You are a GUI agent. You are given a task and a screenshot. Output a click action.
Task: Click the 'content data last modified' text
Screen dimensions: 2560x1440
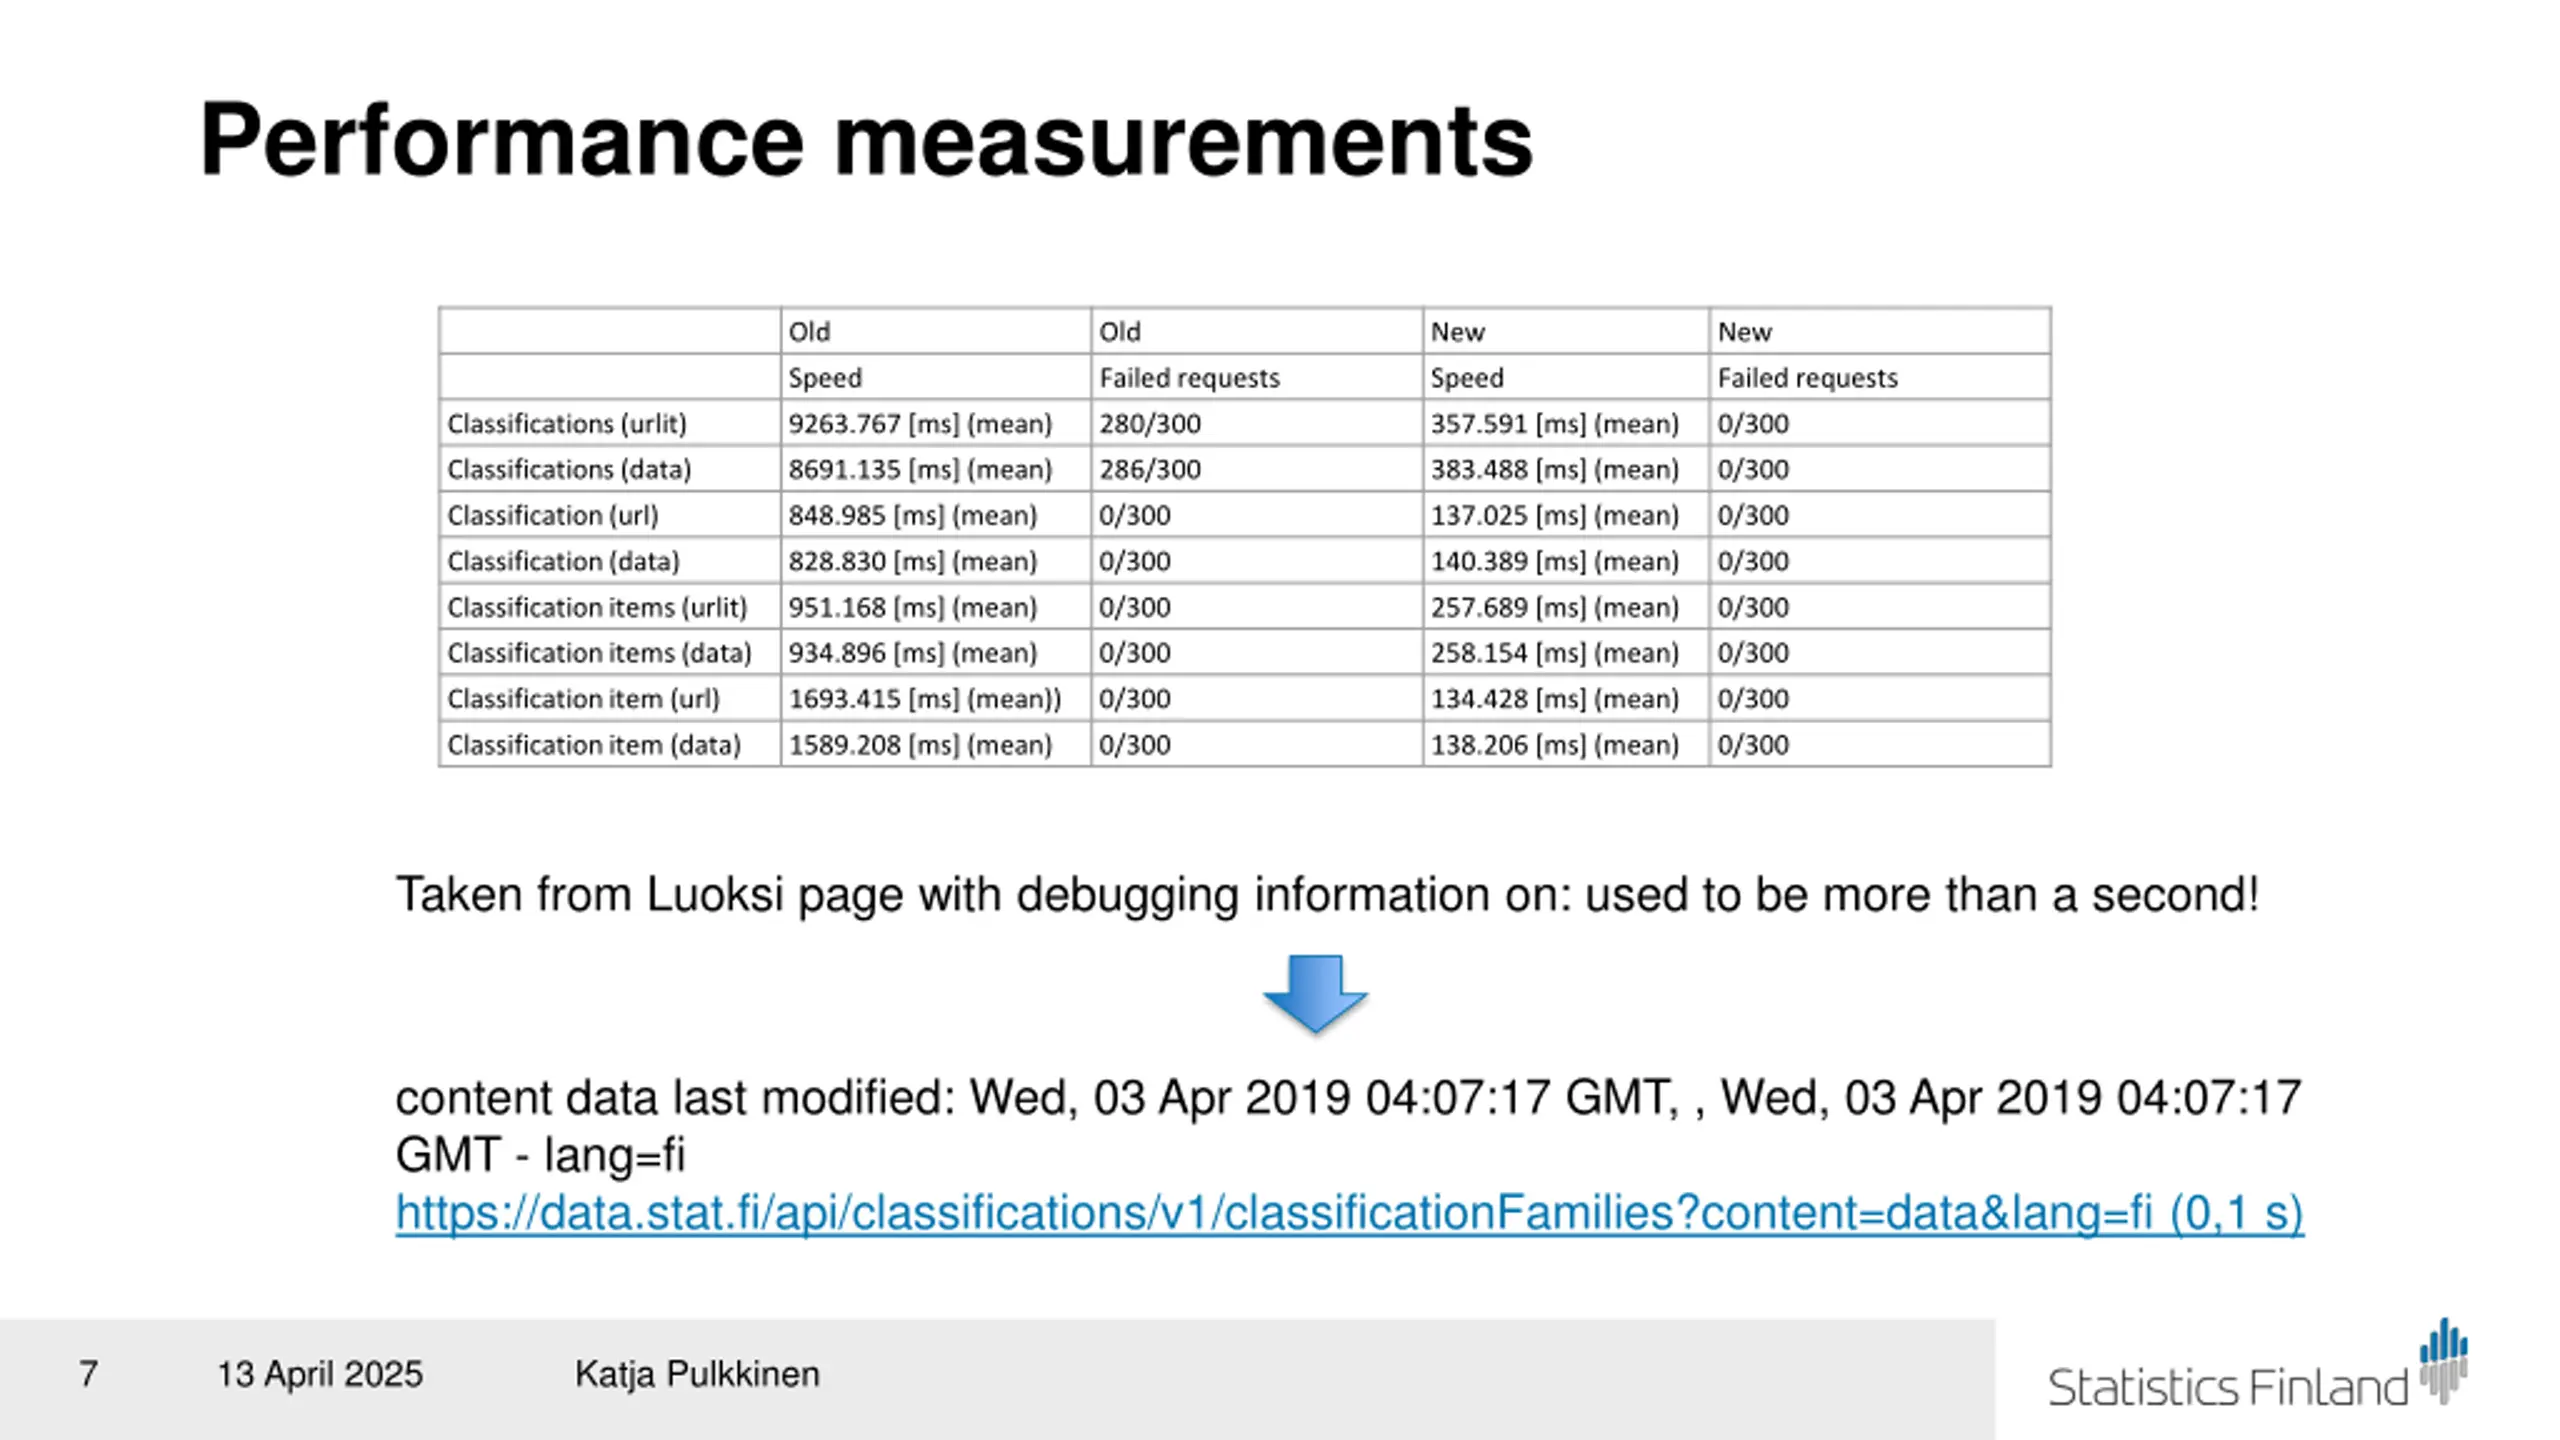pos(1348,1126)
